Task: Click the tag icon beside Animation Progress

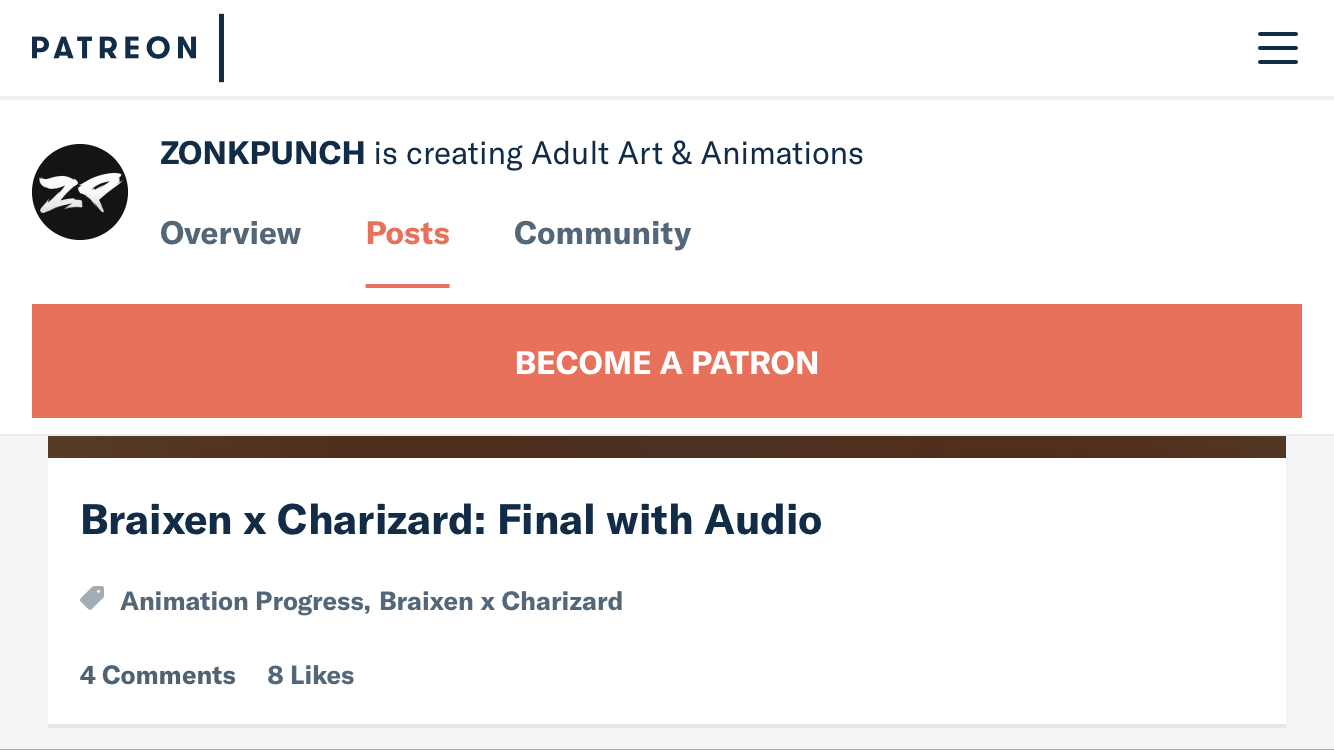Action: (x=92, y=599)
